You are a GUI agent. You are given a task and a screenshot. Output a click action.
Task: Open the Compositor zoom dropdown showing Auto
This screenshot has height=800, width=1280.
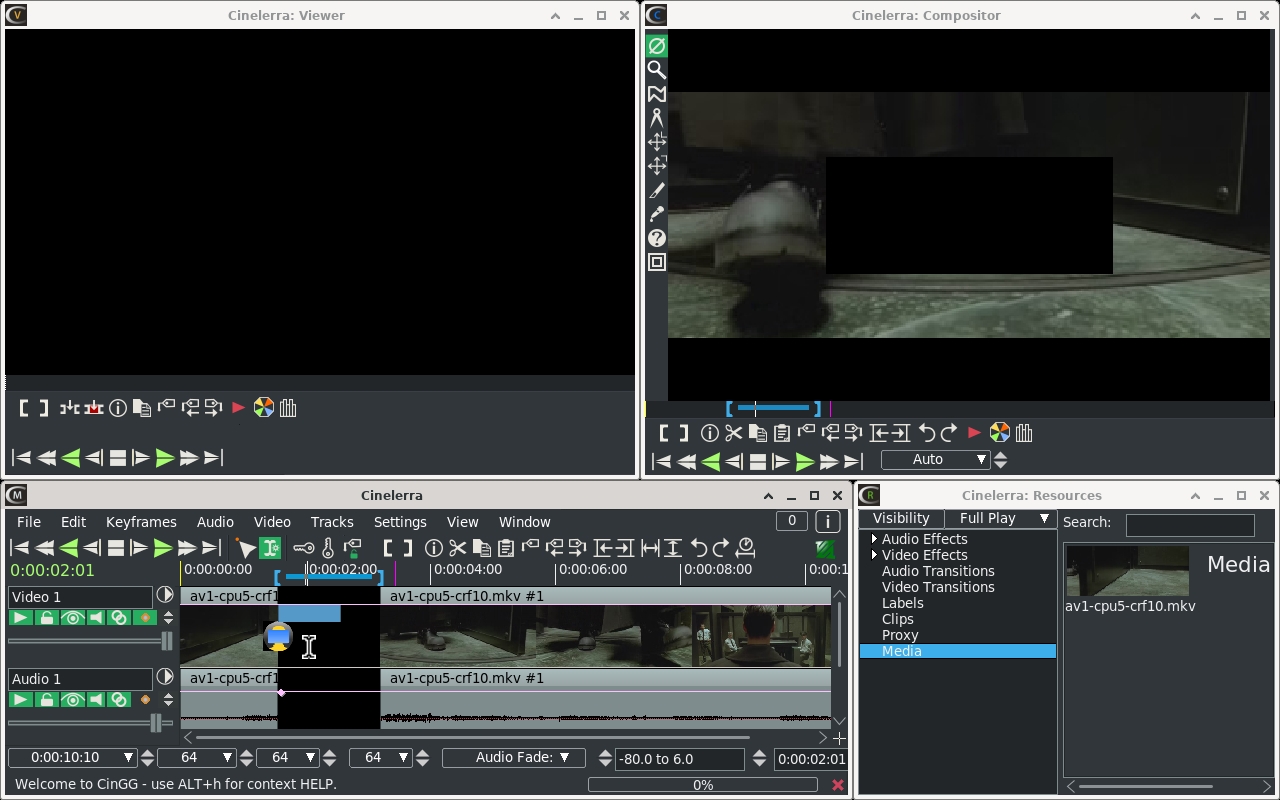point(935,460)
